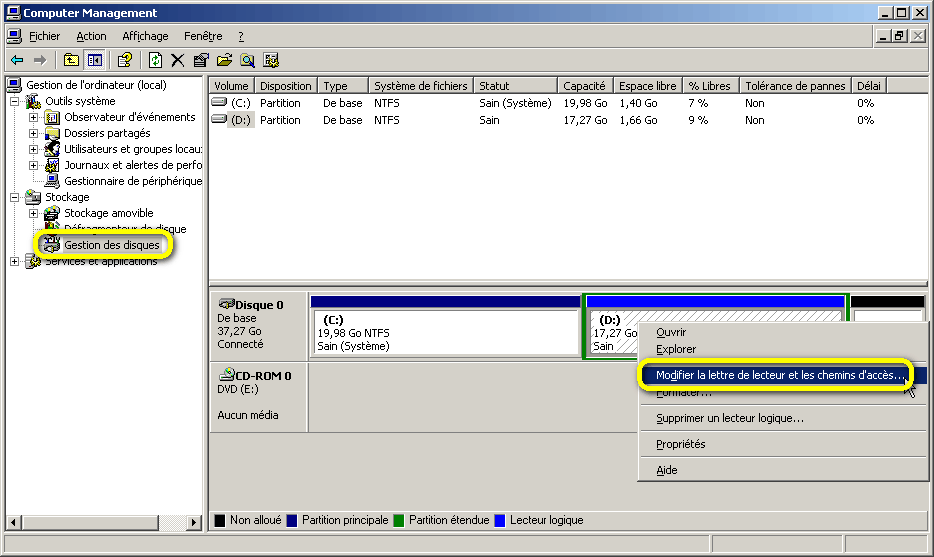This screenshot has width=934, height=557.
Task: Click the Observateur d'événements icon
Action: [52, 117]
